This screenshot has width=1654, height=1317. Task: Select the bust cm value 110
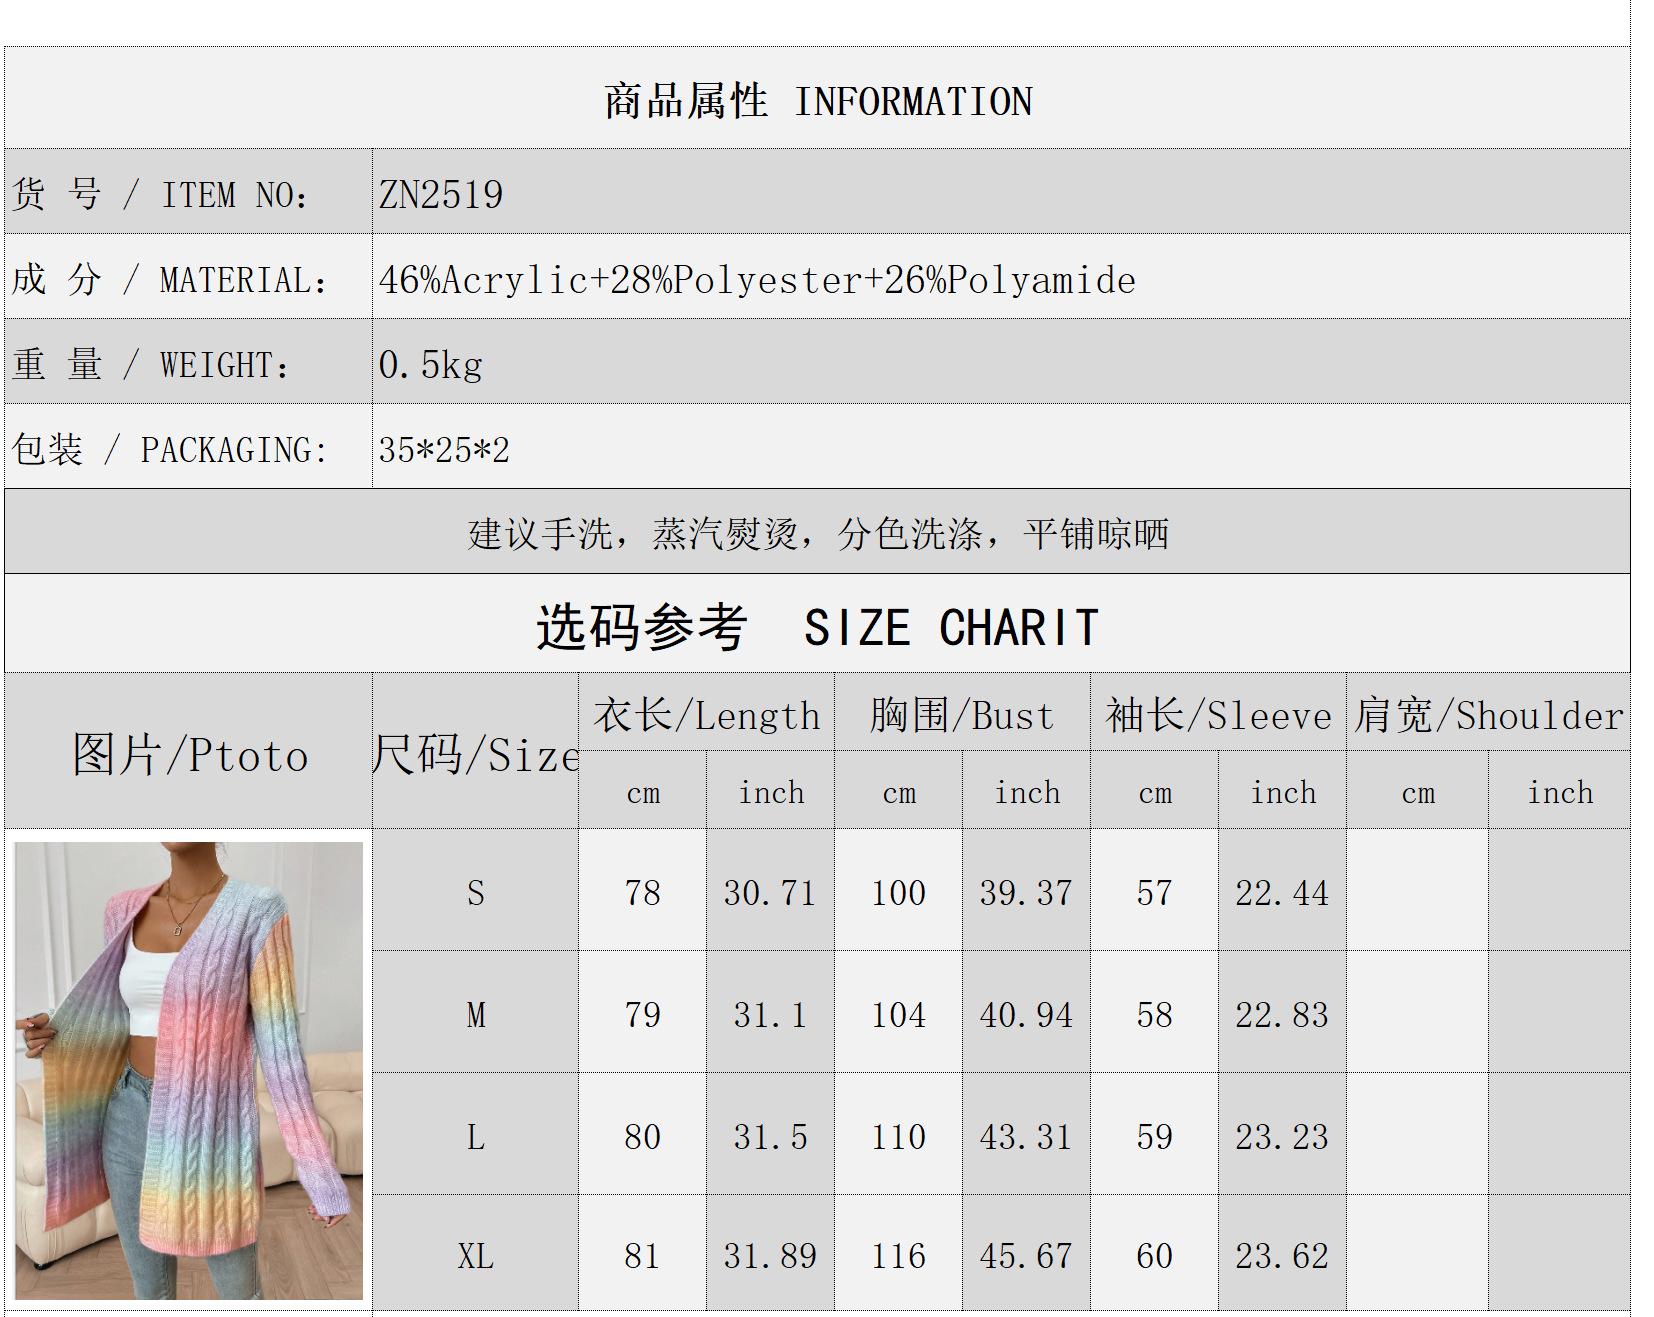[x=898, y=1136]
